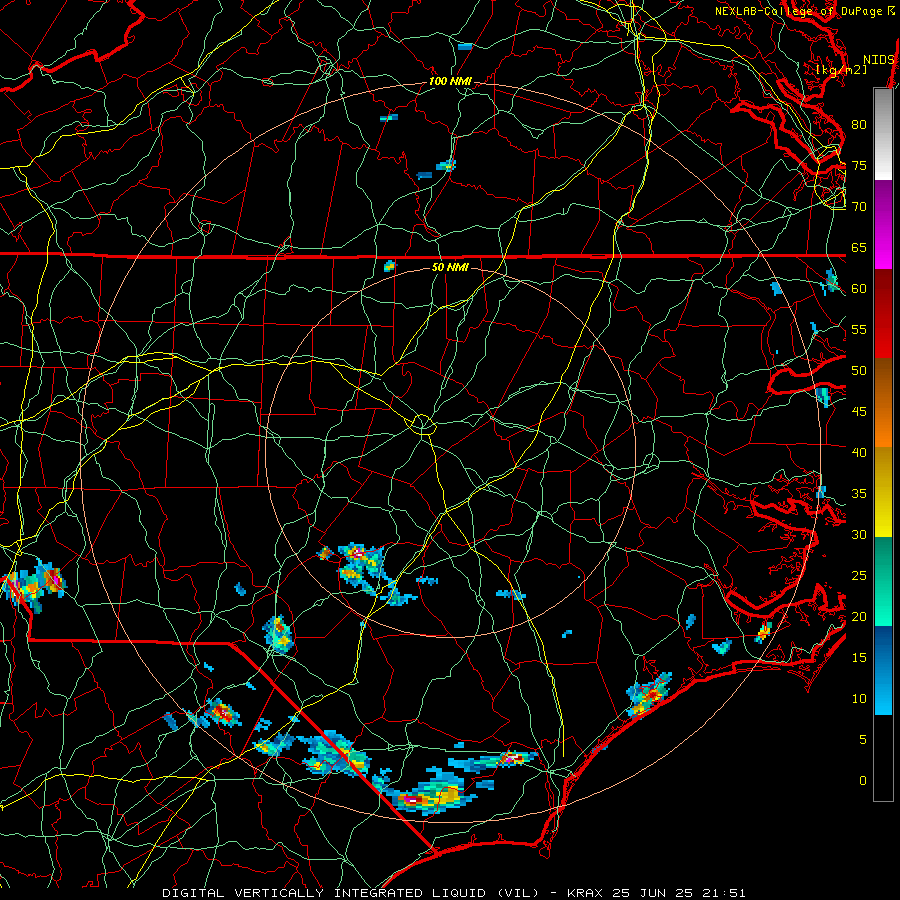Image resolution: width=900 pixels, height=900 pixels.
Task: Click the small echo just left of 50 NMI label
Action: point(390,266)
